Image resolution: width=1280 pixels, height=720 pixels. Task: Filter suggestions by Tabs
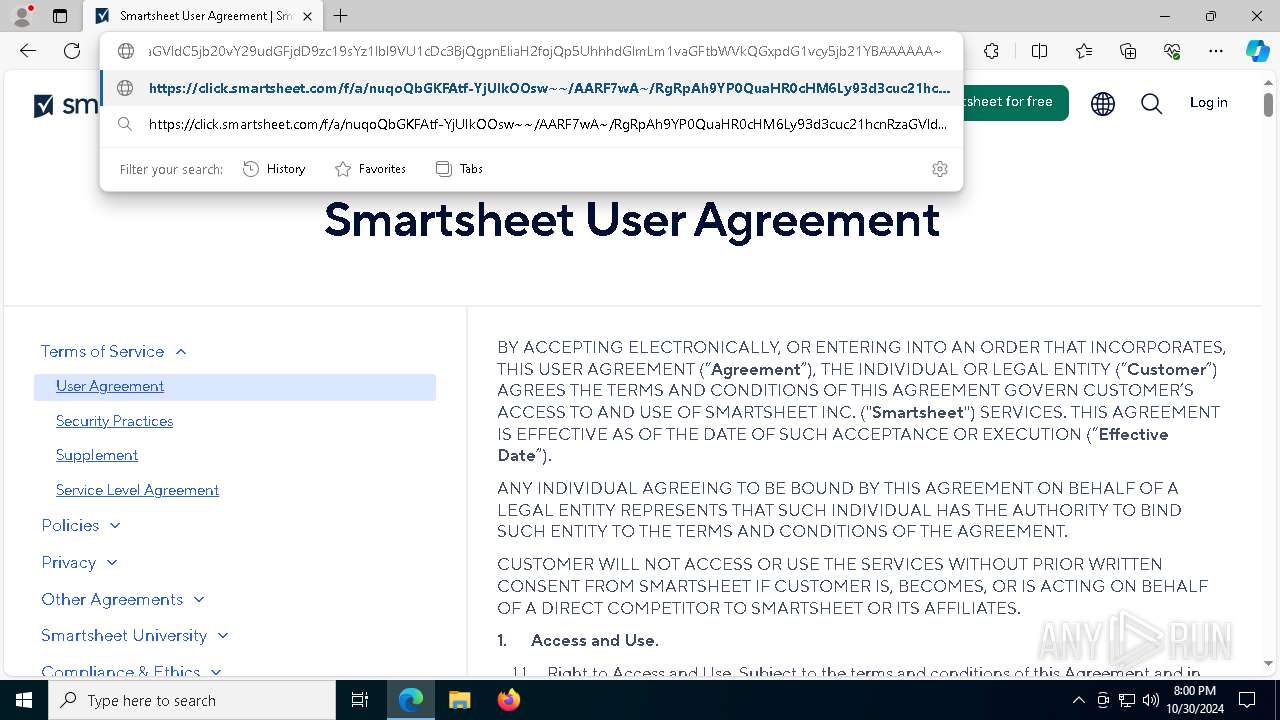(459, 169)
